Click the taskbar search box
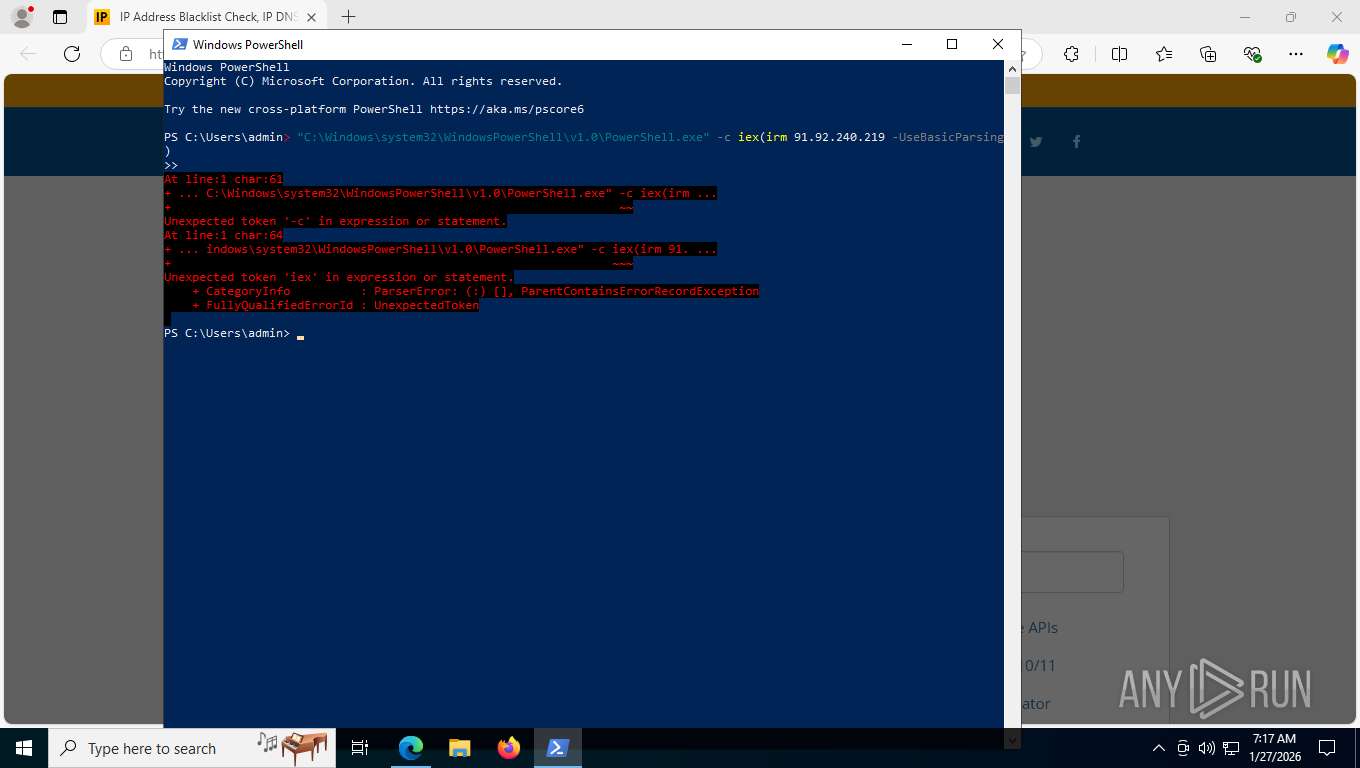The image size is (1360, 768). click(x=192, y=748)
